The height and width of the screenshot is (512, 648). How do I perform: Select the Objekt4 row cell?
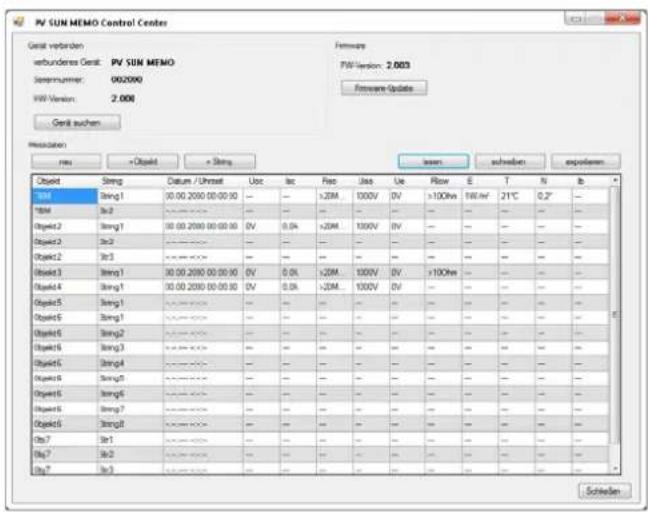[x=65, y=287]
